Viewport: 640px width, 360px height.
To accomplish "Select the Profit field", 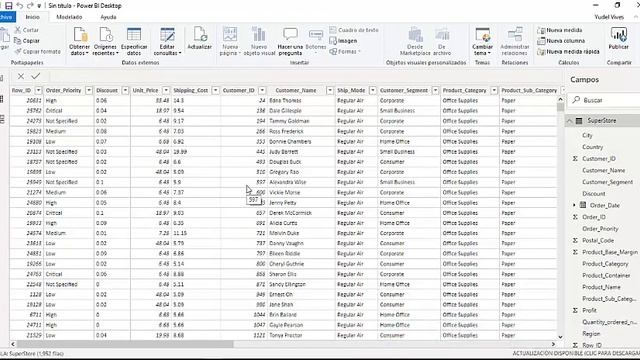I will tap(589, 310).
